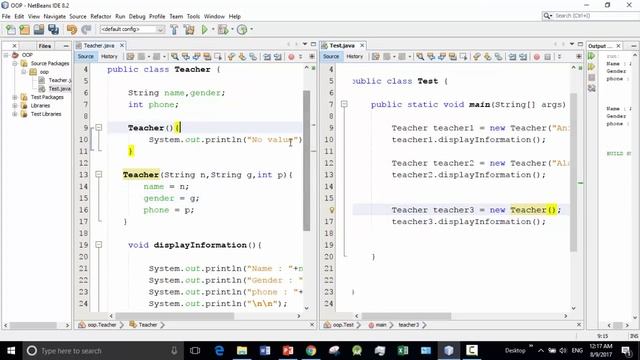This screenshot has height=360, width=640.
Task: Open Chrome from the taskbar
Action: pos(311,351)
